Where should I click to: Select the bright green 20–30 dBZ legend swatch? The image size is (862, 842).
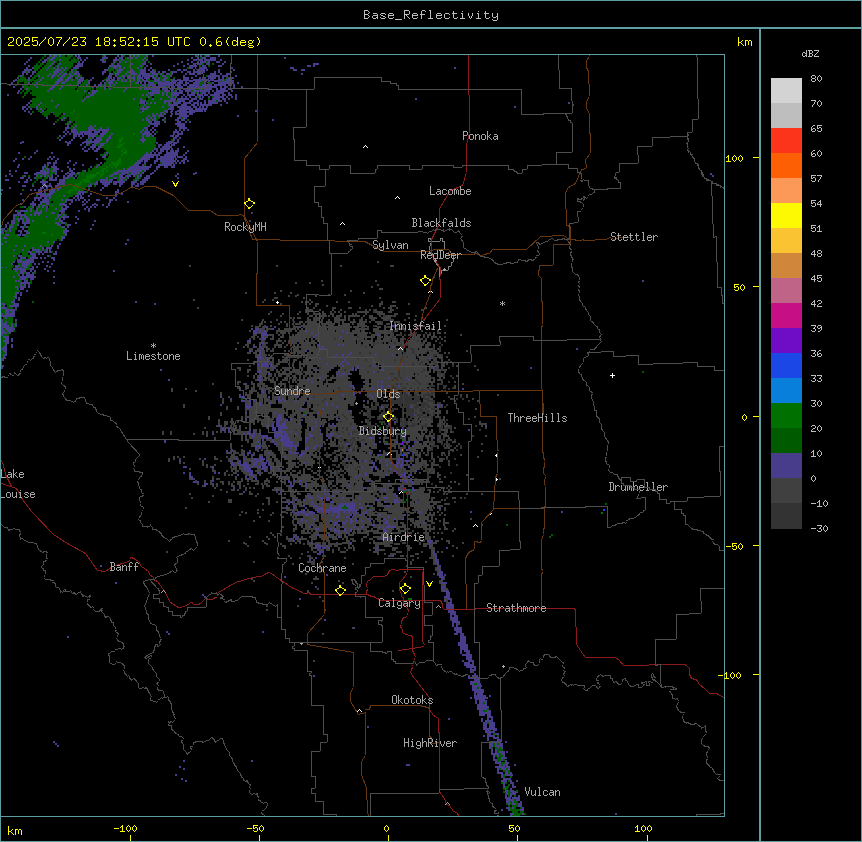[786, 416]
